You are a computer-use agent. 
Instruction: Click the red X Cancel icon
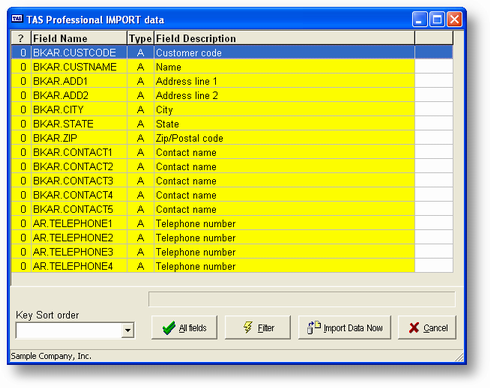click(414, 328)
